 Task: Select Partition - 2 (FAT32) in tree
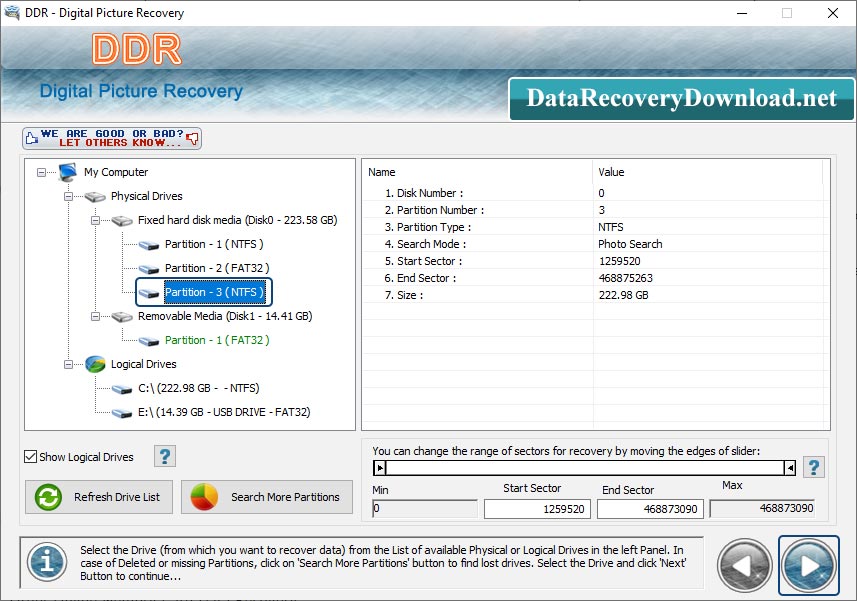click(x=217, y=268)
